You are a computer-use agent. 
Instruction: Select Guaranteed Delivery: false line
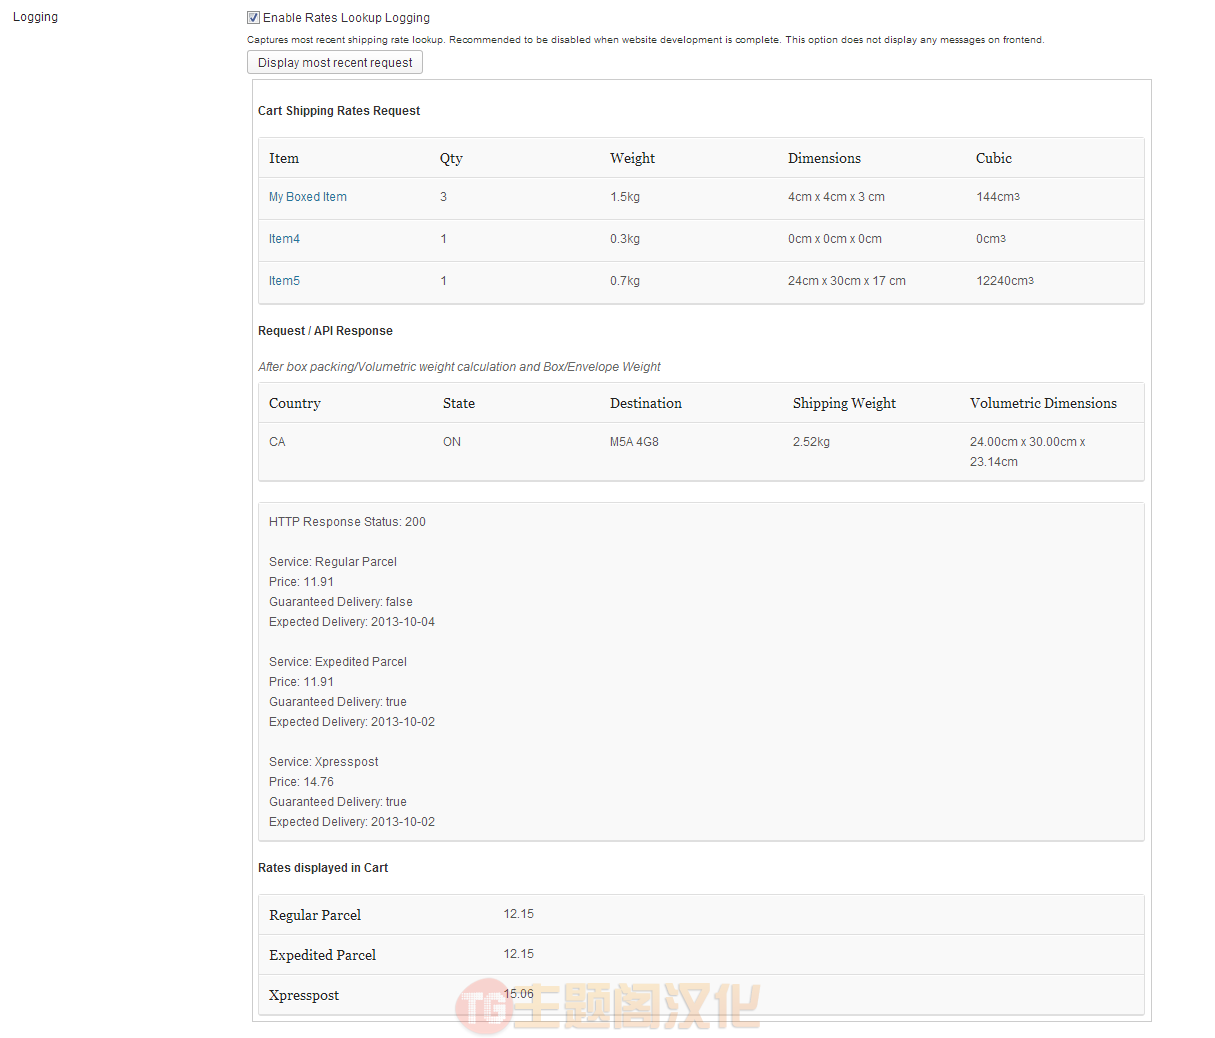(341, 602)
